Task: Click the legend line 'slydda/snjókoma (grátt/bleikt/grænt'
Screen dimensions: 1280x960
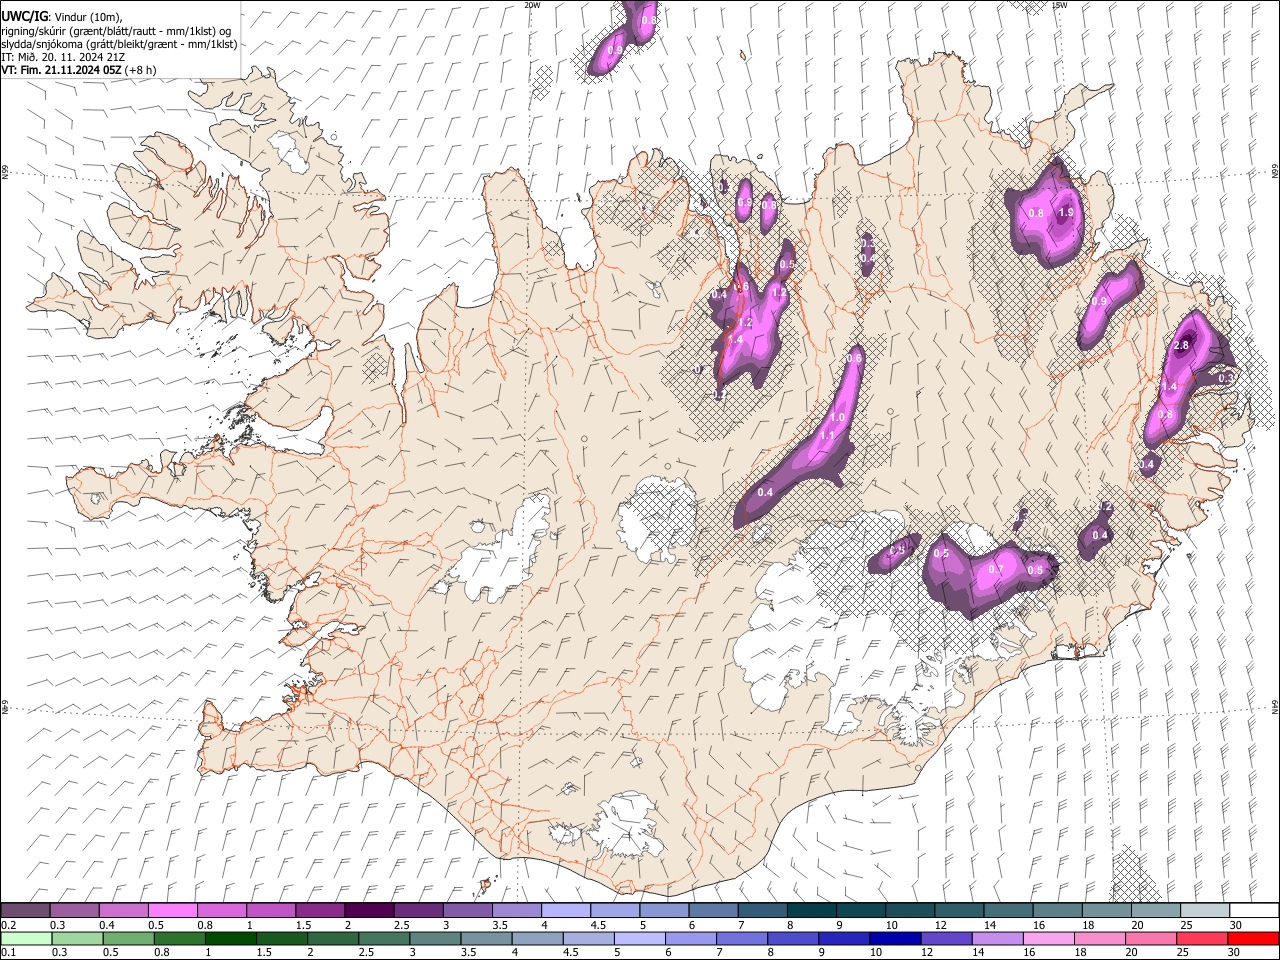Action: pyautogui.click(x=88, y=44)
